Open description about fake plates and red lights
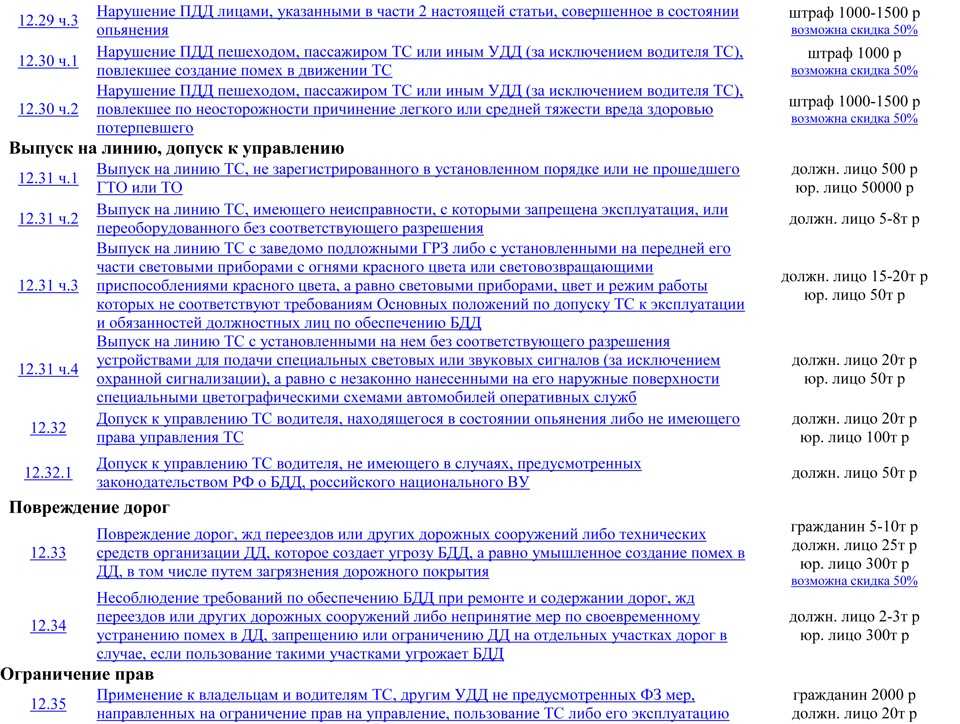Viewport: 960px width, 724px height. pos(421,285)
